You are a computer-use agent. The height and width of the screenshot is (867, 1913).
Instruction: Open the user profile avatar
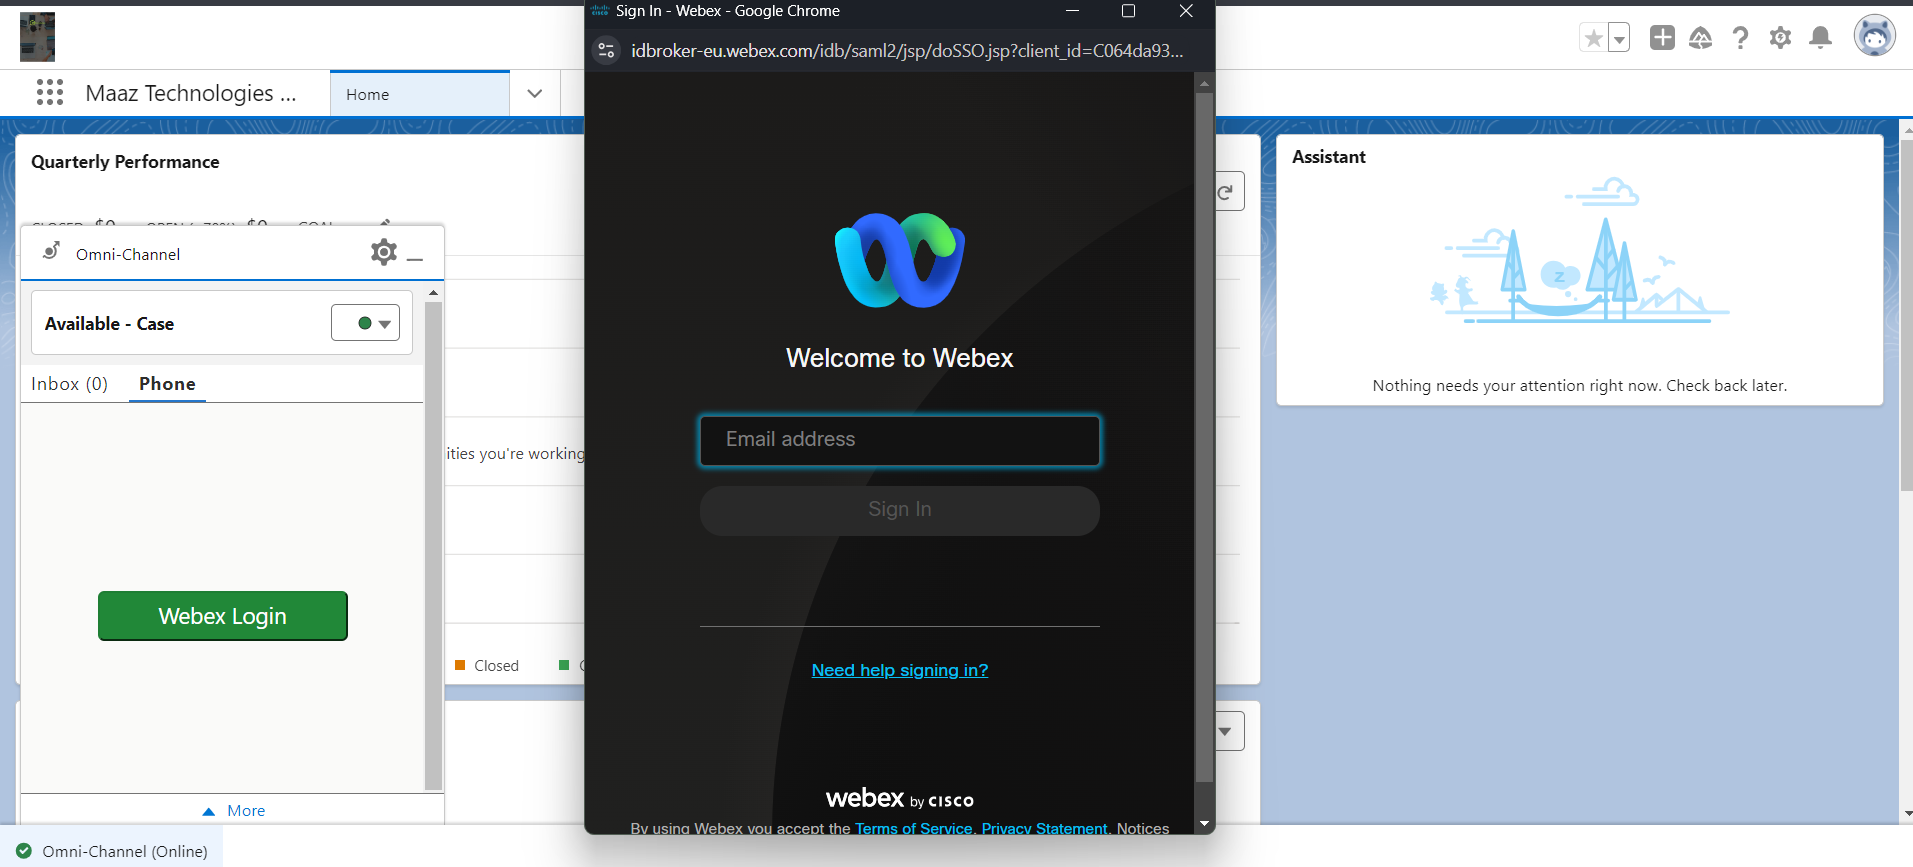pyautogui.click(x=1875, y=37)
